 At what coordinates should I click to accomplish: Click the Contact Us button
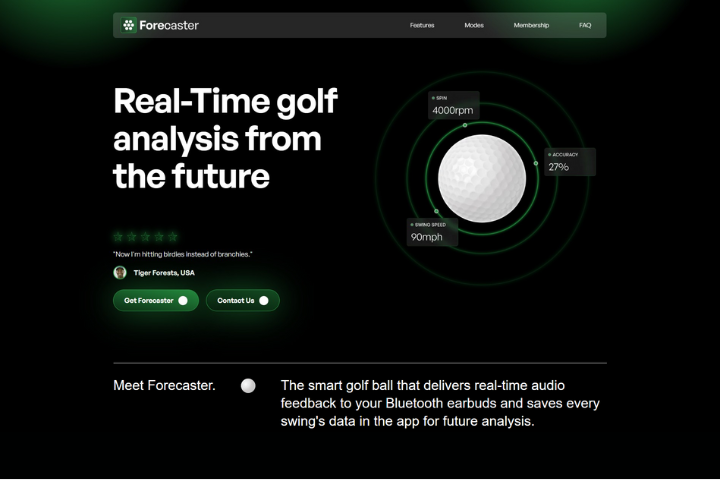click(x=242, y=300)
